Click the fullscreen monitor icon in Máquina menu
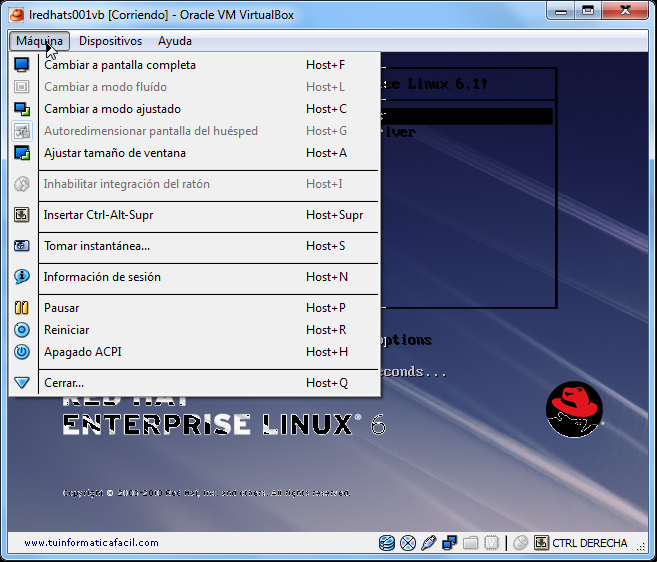This screenshot has height=562, width=657. pyautogui.click(x=22, y=65)
